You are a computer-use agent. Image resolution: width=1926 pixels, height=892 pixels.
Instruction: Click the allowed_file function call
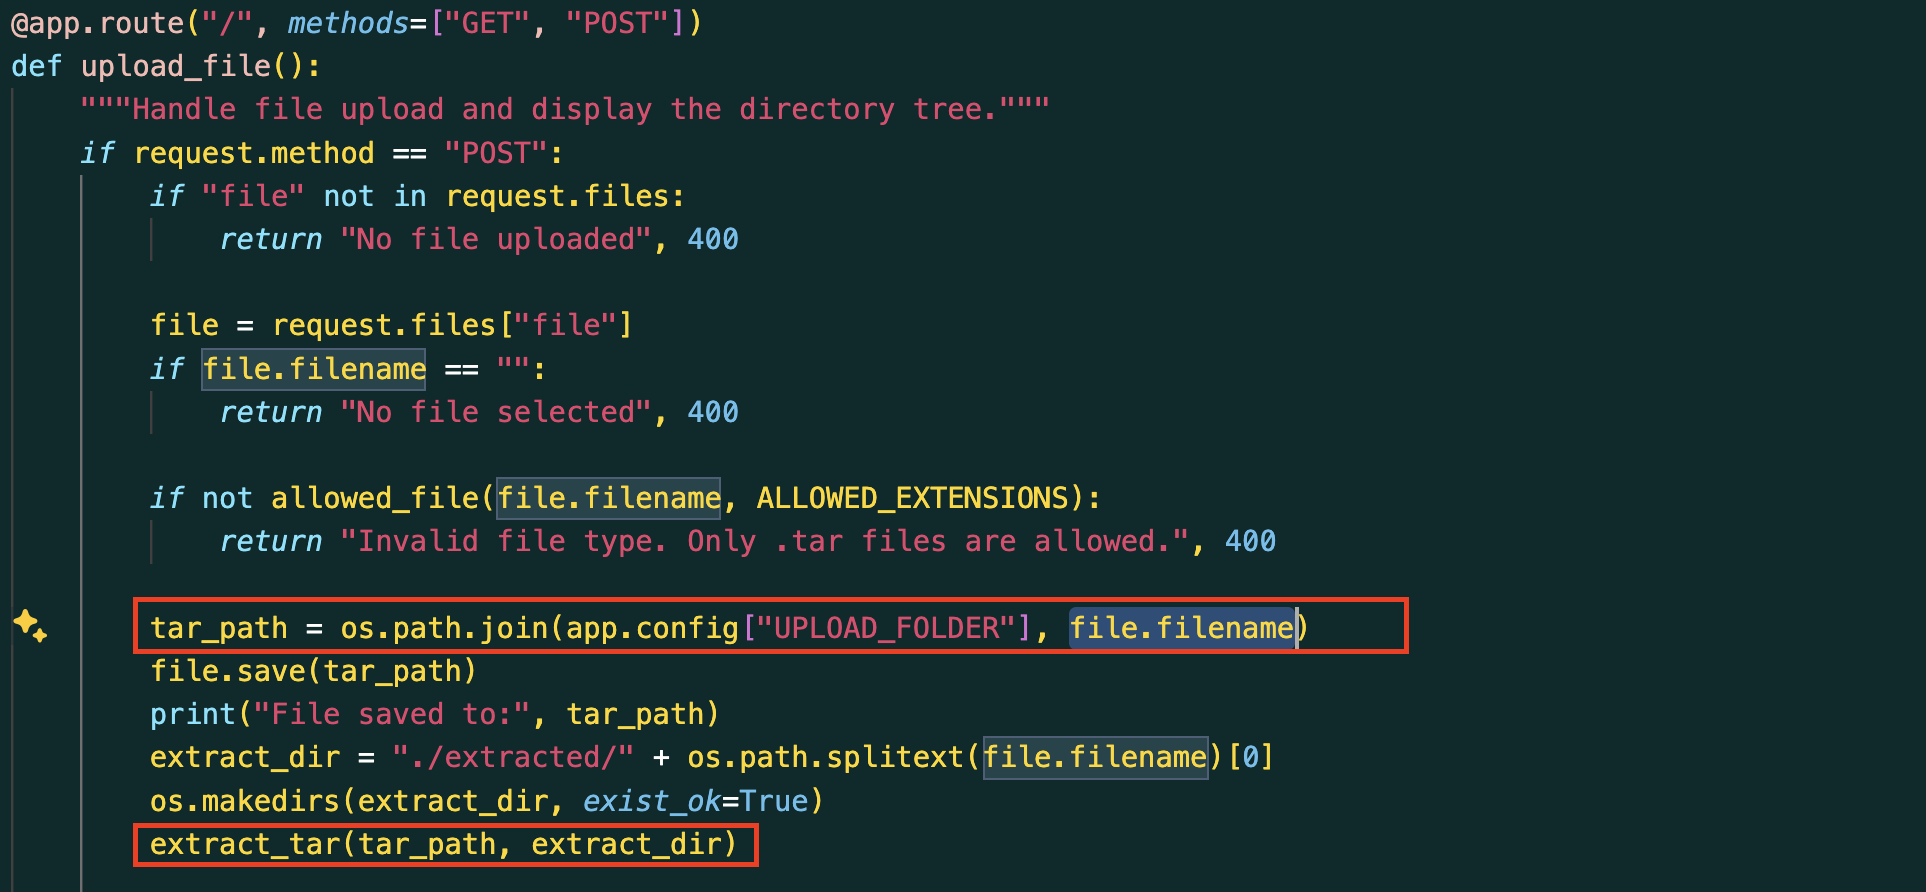(x=375, y=498)
